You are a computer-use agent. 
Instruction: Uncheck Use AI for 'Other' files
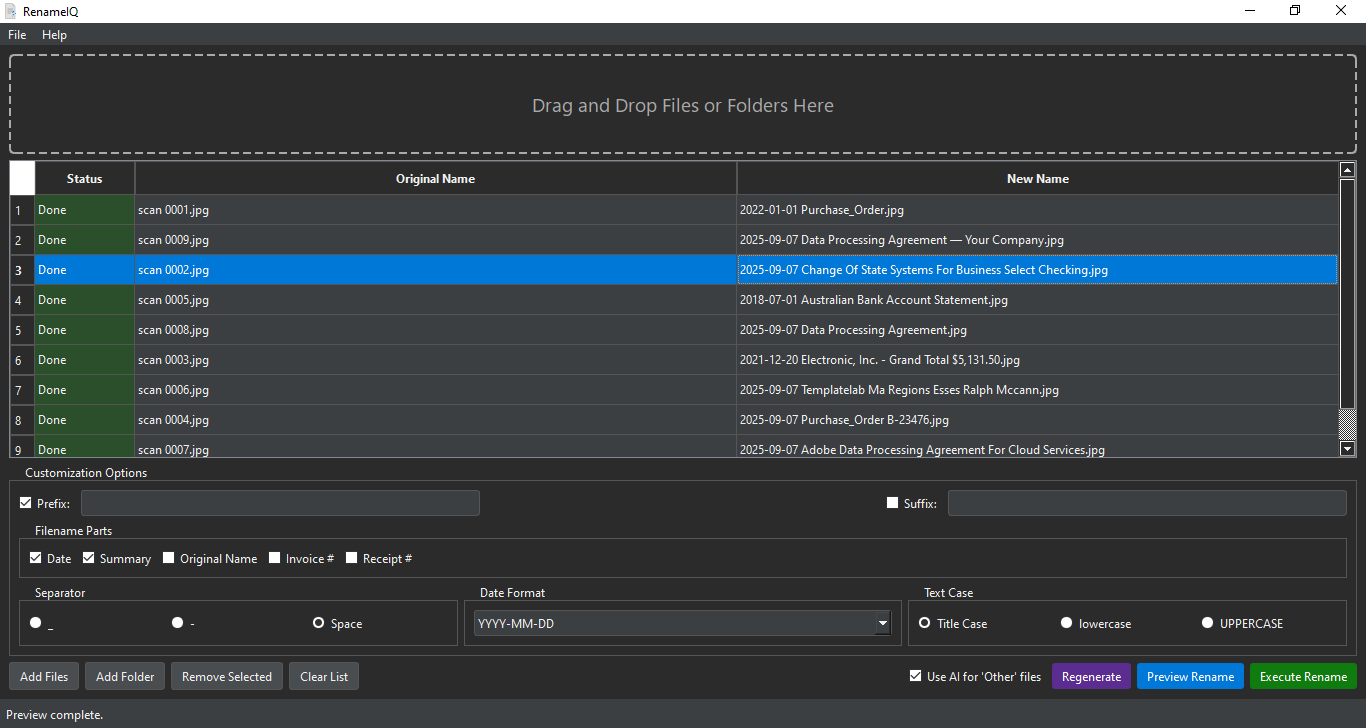916,676
